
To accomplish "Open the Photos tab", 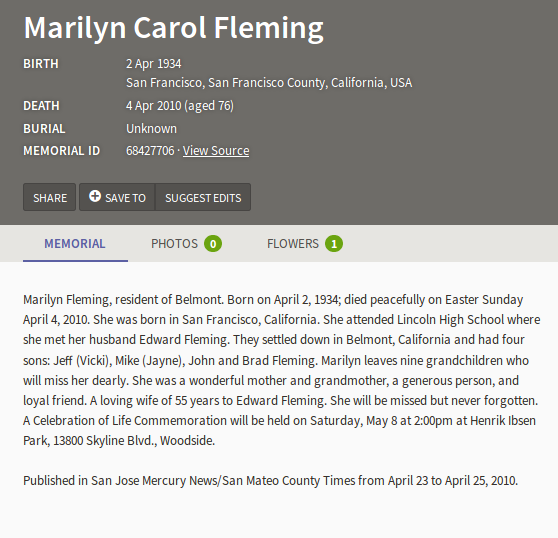I will tap(186, 244).
